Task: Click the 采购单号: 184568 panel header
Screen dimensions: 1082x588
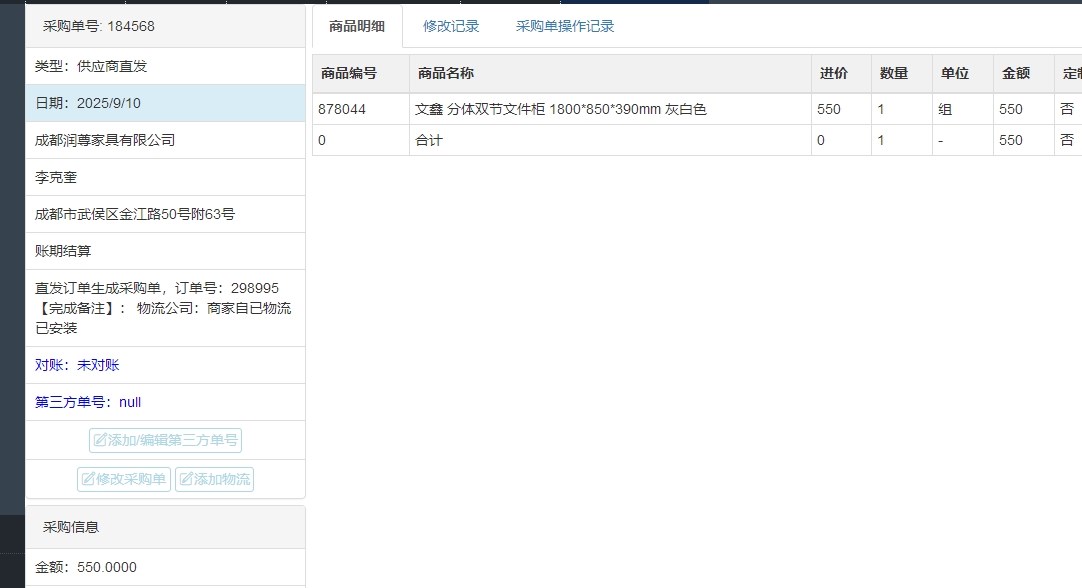Action: [x=99, y=27]
